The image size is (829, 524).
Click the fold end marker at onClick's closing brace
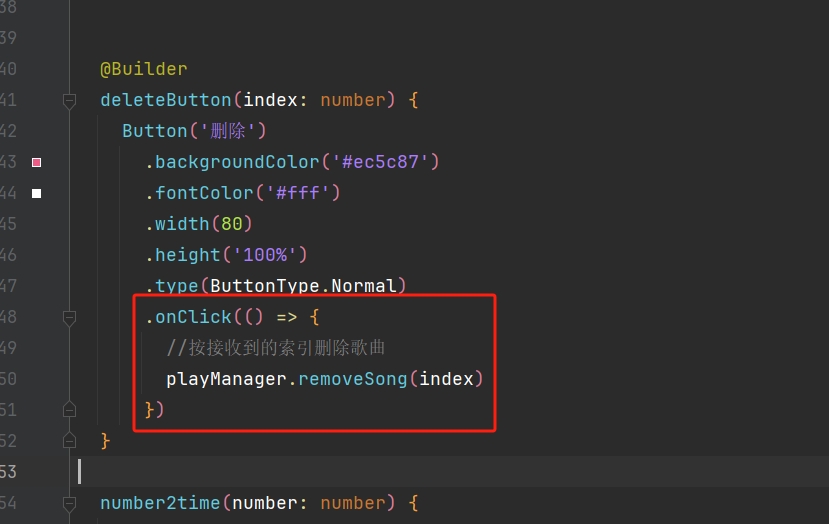click(69, 410)
